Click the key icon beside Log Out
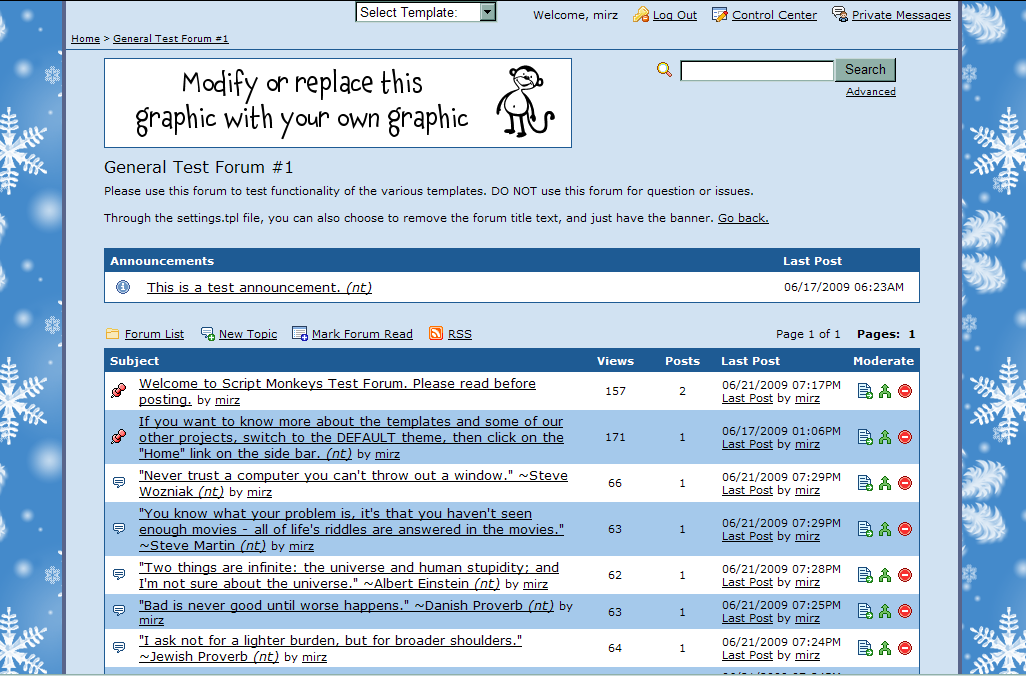1026x676 pixels. tap(641, 14)
